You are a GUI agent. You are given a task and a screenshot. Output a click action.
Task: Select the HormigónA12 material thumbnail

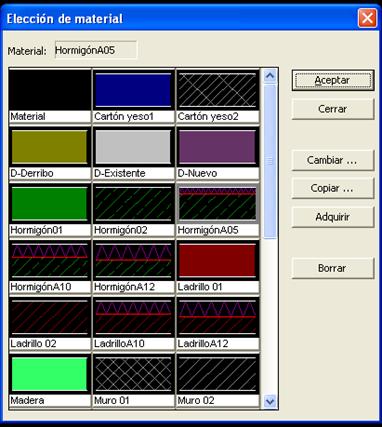pos(133,260)
